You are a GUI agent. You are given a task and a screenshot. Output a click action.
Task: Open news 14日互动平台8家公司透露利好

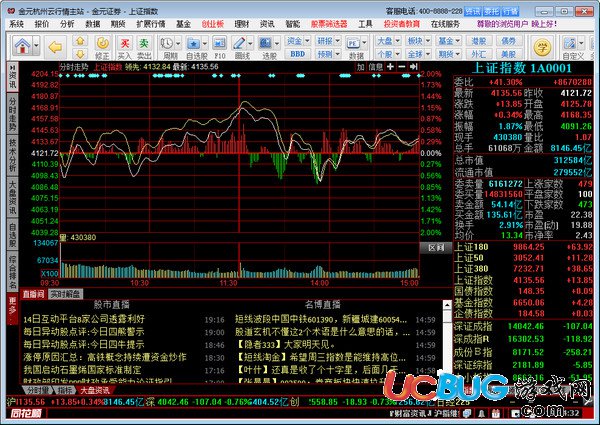(84, 319)
